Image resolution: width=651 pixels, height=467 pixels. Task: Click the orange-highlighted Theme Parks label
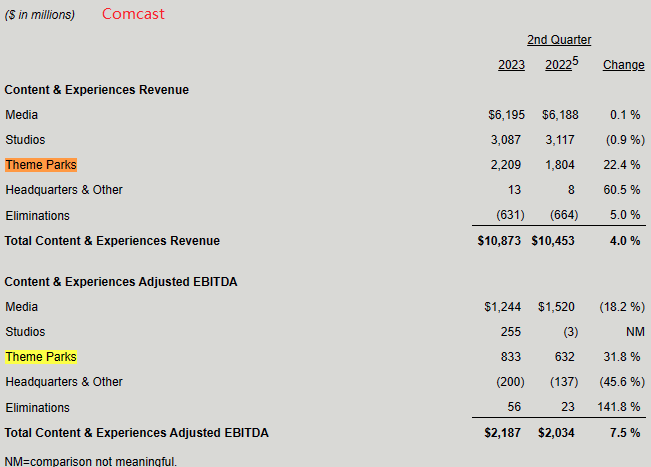tap(41, 165)
